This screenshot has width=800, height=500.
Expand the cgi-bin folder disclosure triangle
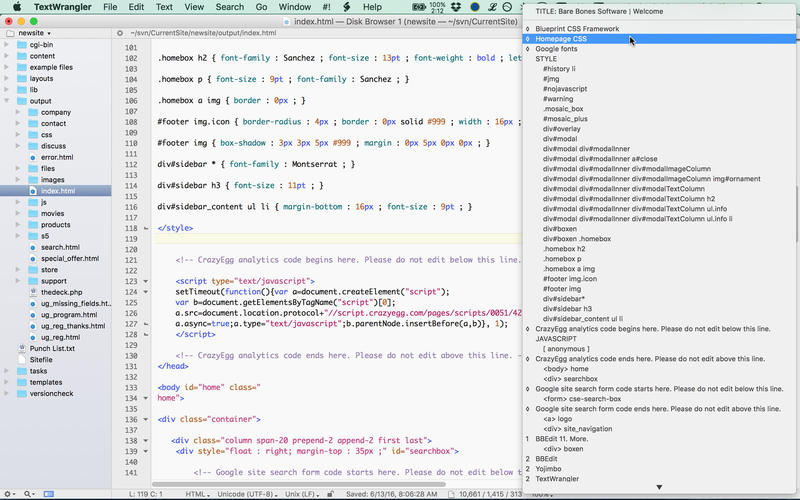[x=7, y=45]
